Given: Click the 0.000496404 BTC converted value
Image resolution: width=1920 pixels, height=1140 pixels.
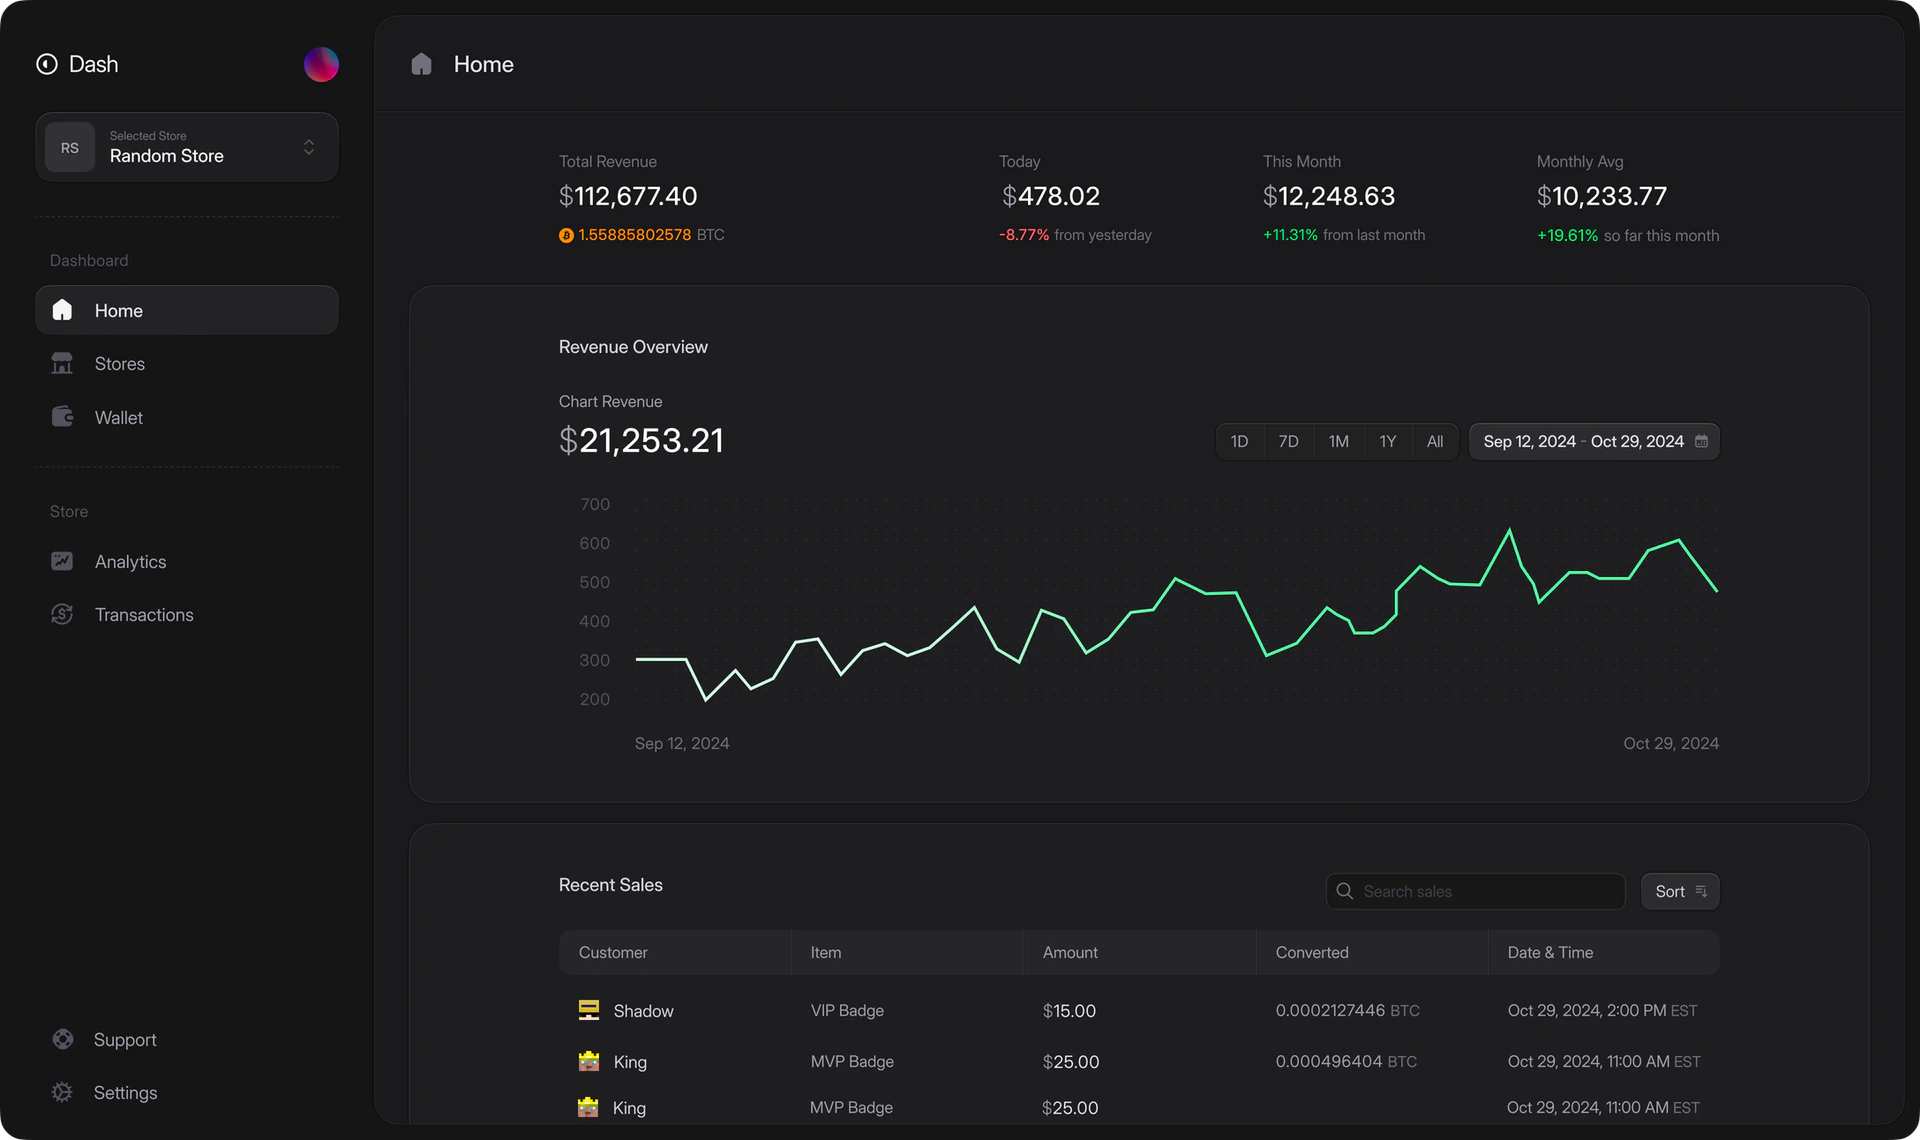Looking at the screenshot, I should tap(1346, 1061).
